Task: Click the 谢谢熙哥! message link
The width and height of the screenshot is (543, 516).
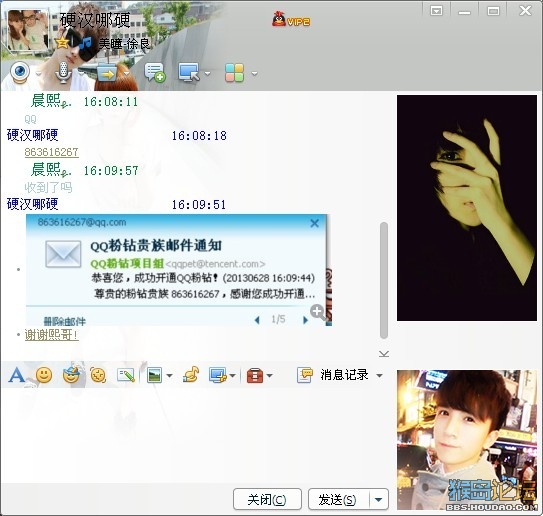Action: pyautogui.click(x=51, y=335)
